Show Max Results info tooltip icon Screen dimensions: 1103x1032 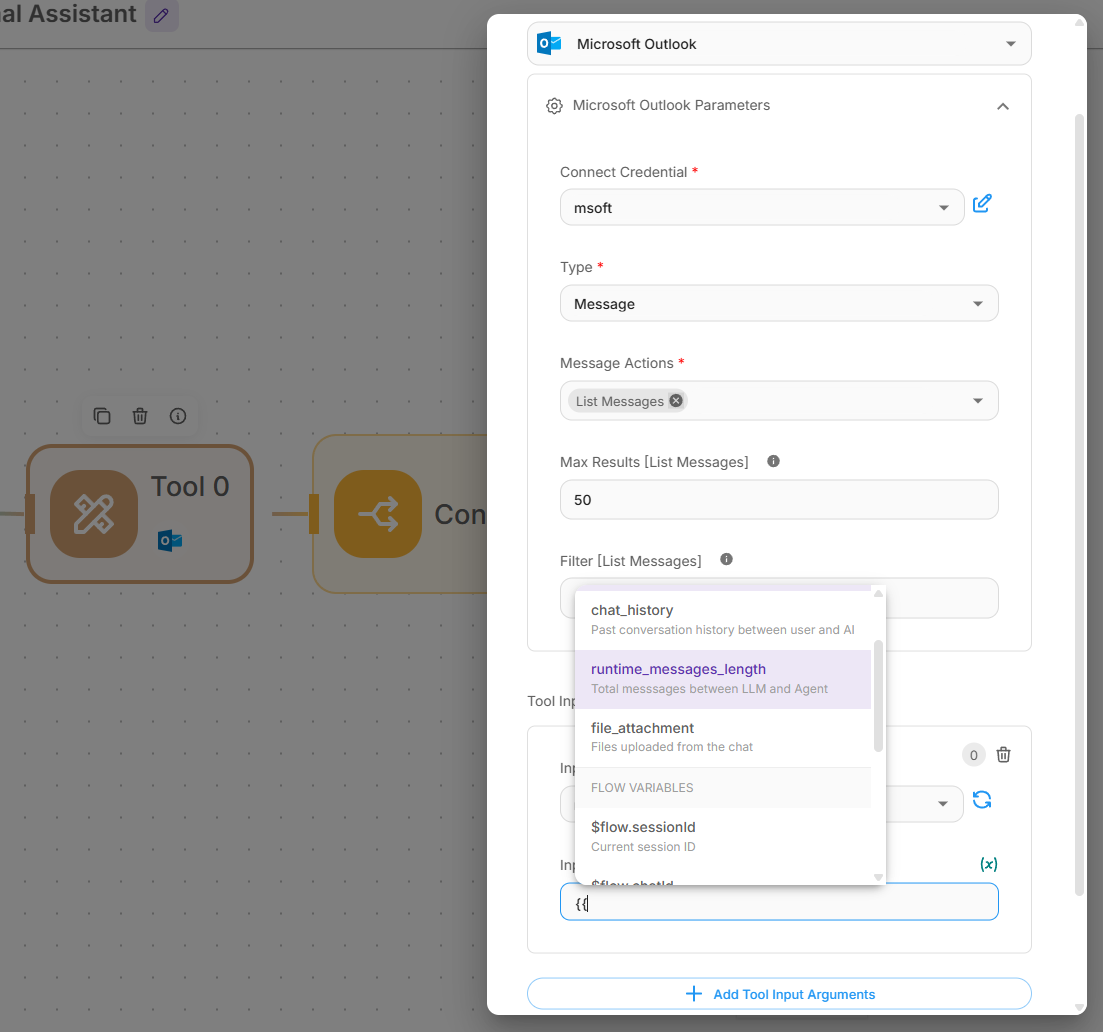(x=773, y=462)
